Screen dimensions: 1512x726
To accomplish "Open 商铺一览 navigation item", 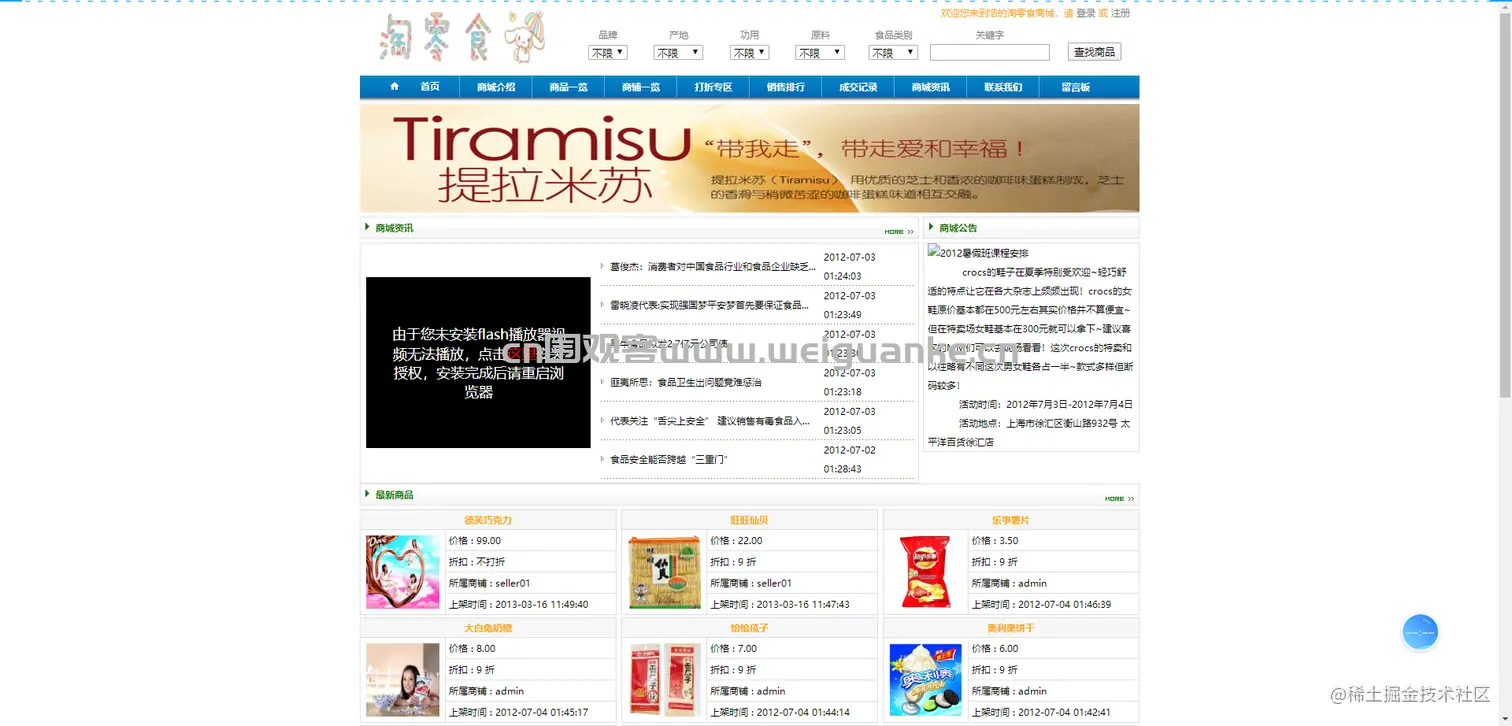I will [641, 87].
